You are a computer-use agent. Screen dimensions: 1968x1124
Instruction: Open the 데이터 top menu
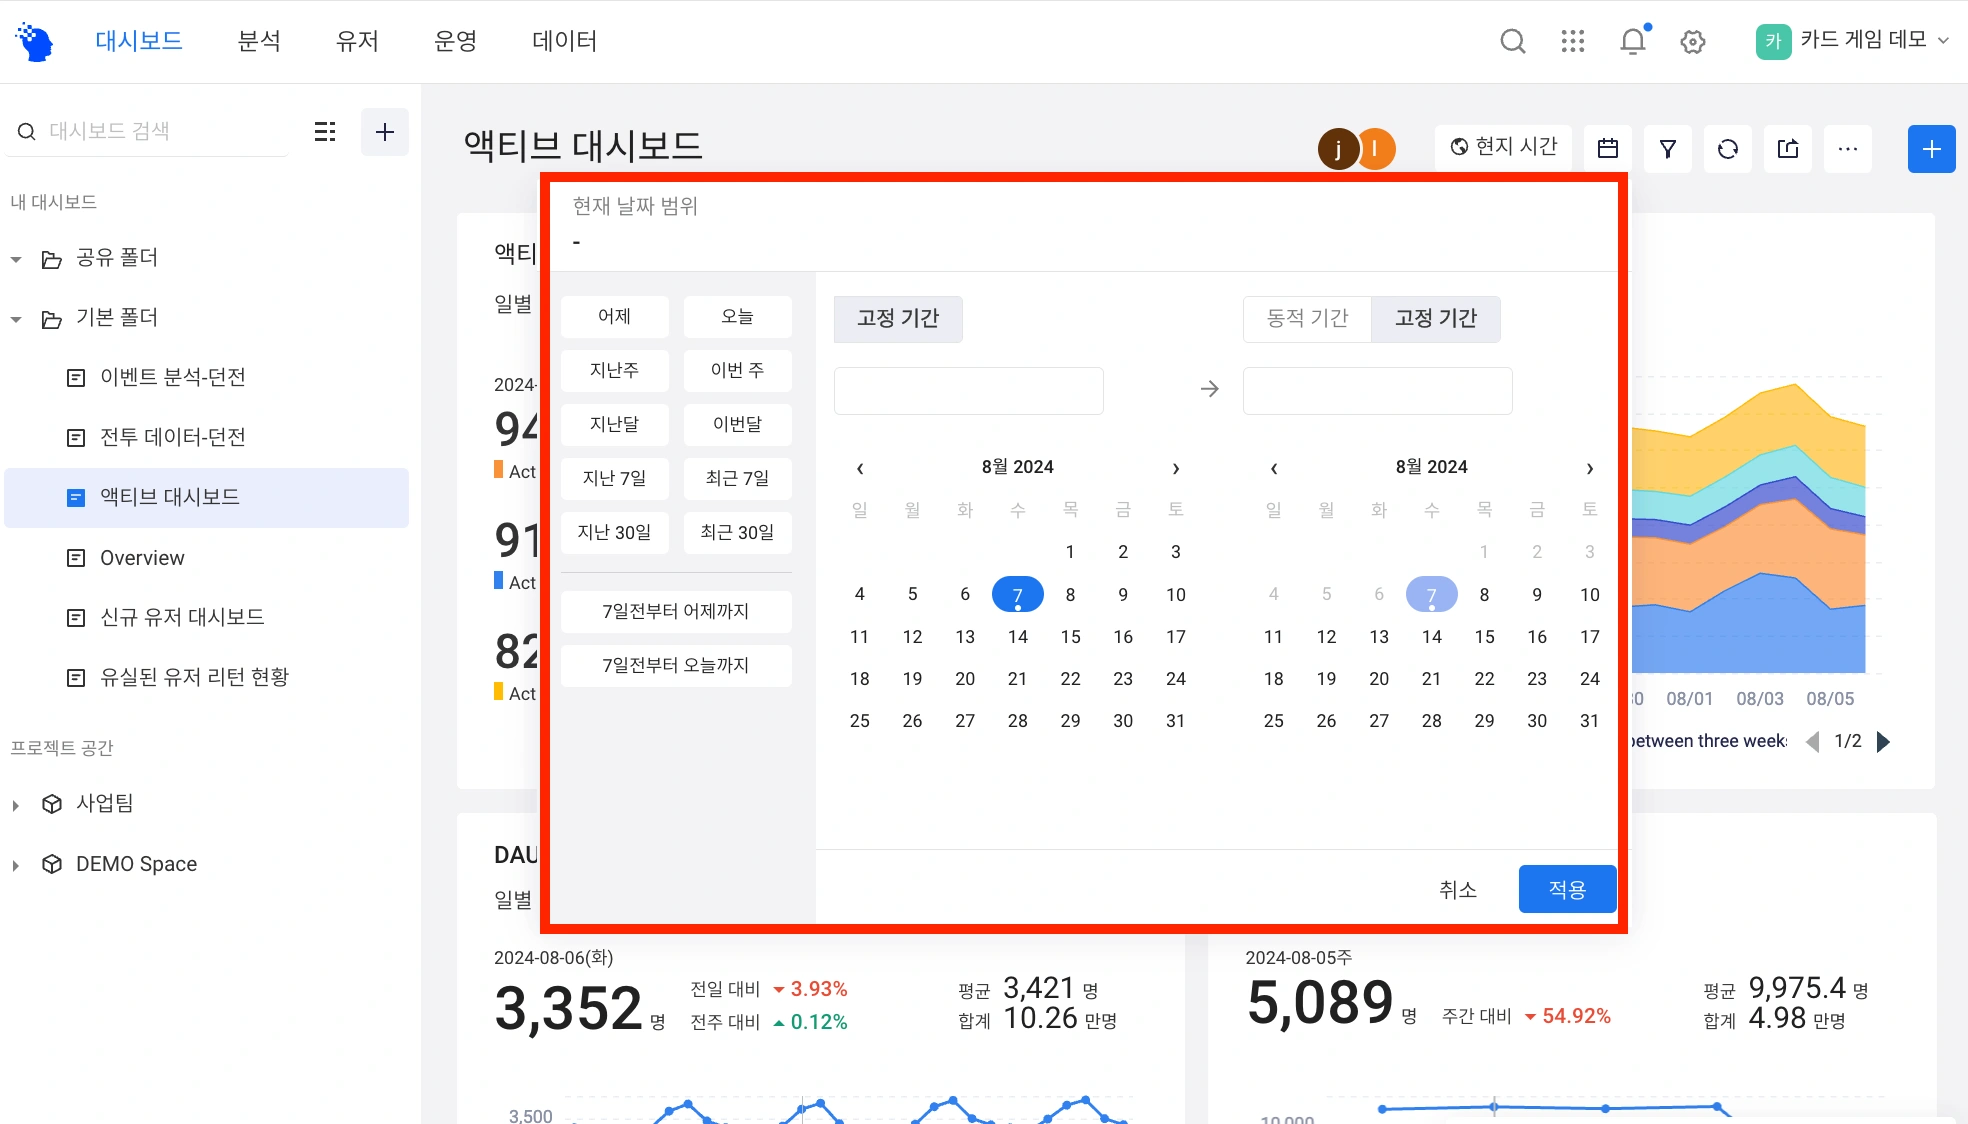tap(565, 41)
